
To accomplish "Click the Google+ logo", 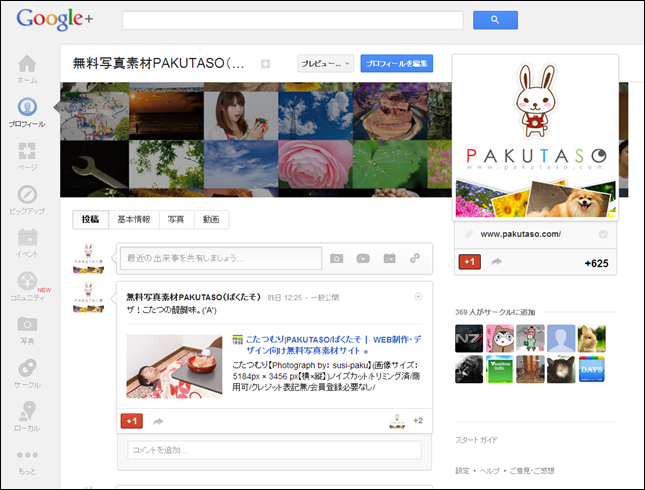I will [55, 19].
